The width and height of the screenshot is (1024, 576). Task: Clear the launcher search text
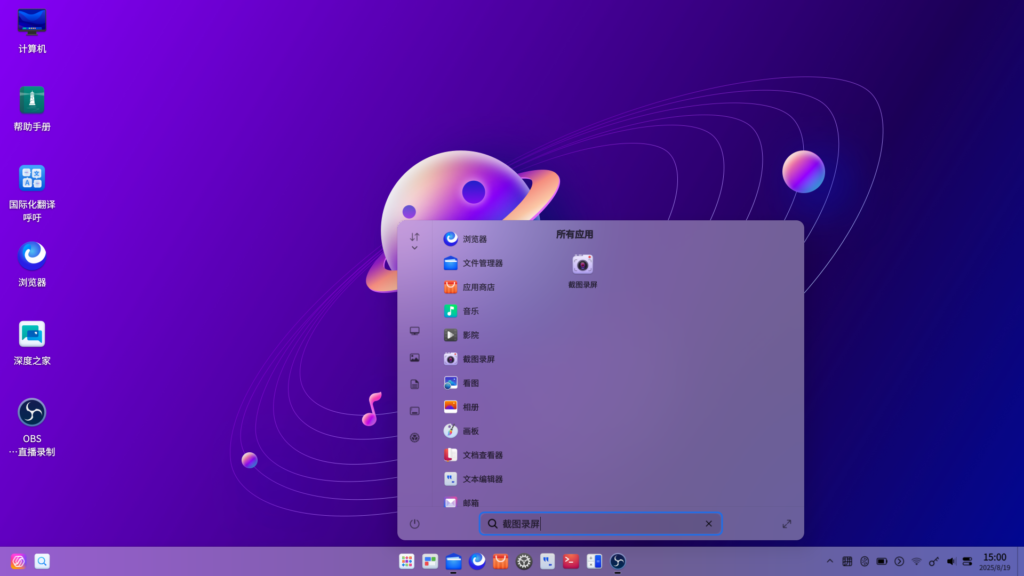(x=708, y=524)
